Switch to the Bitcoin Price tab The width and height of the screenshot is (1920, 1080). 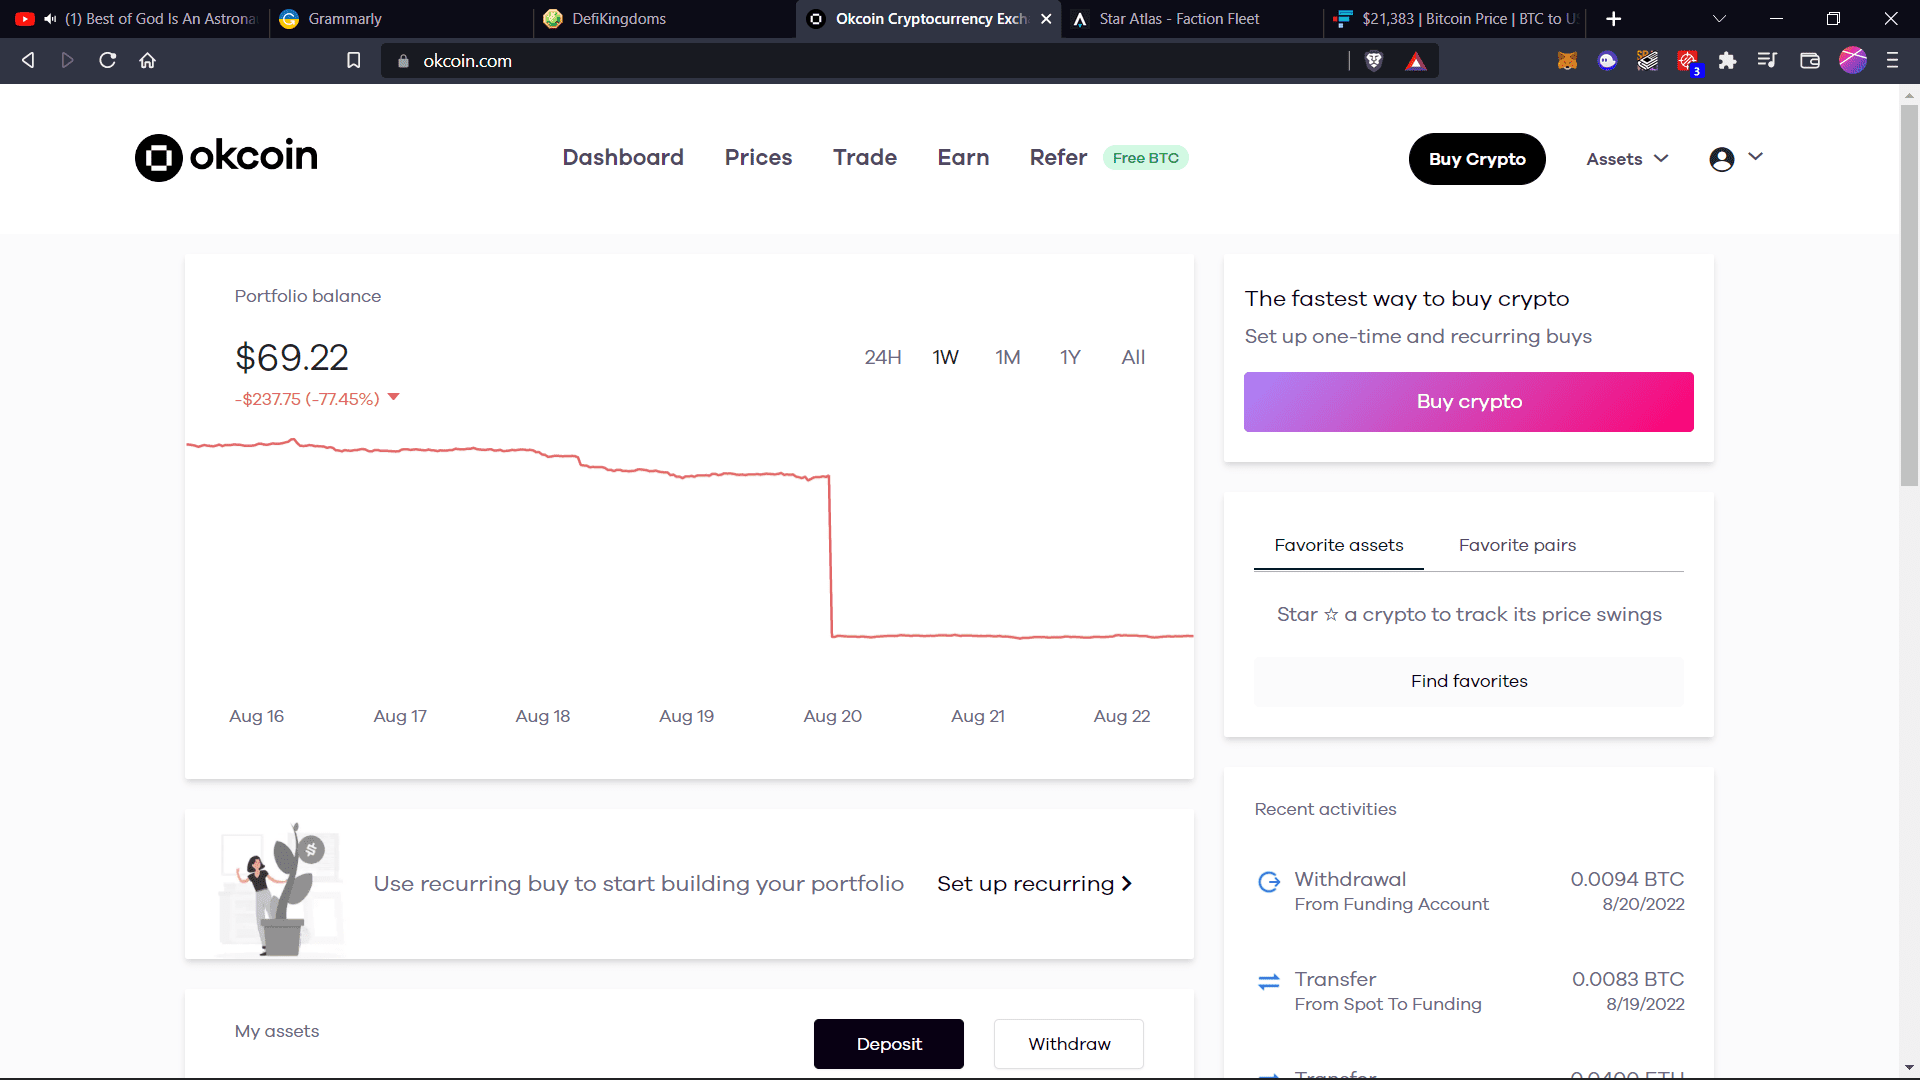[1455, 19]
